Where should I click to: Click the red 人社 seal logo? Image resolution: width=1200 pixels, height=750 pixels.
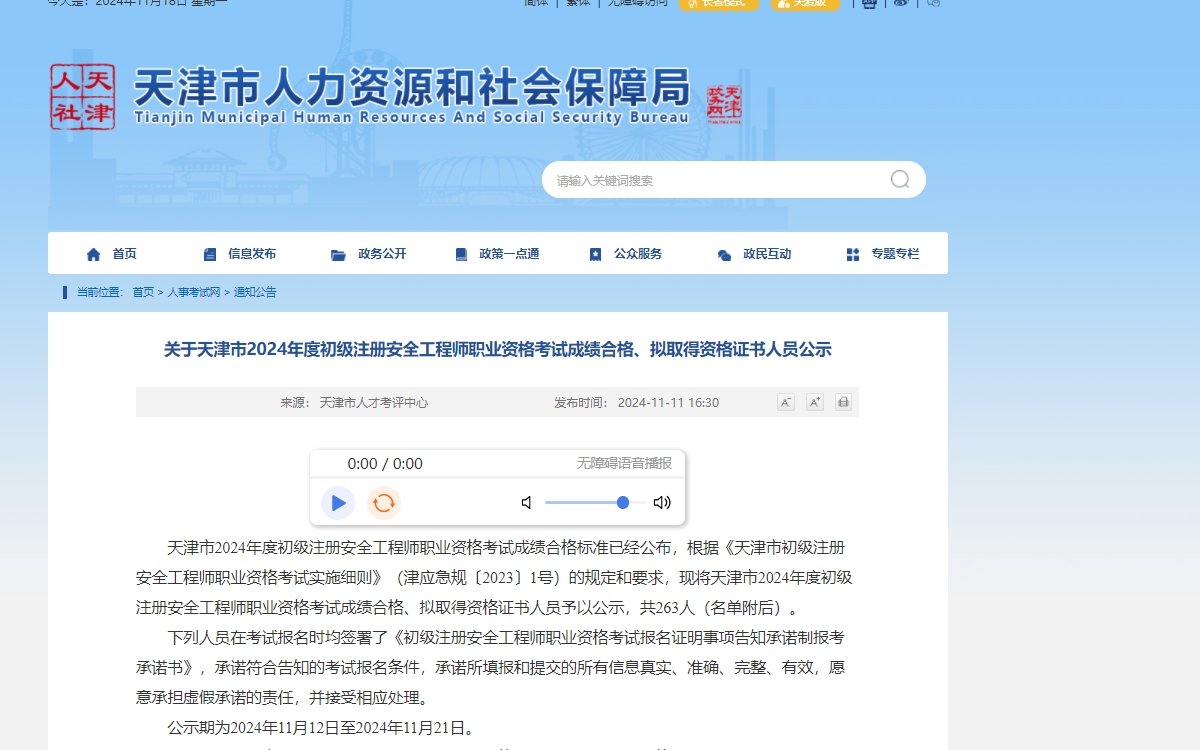[x=83, y=97]
